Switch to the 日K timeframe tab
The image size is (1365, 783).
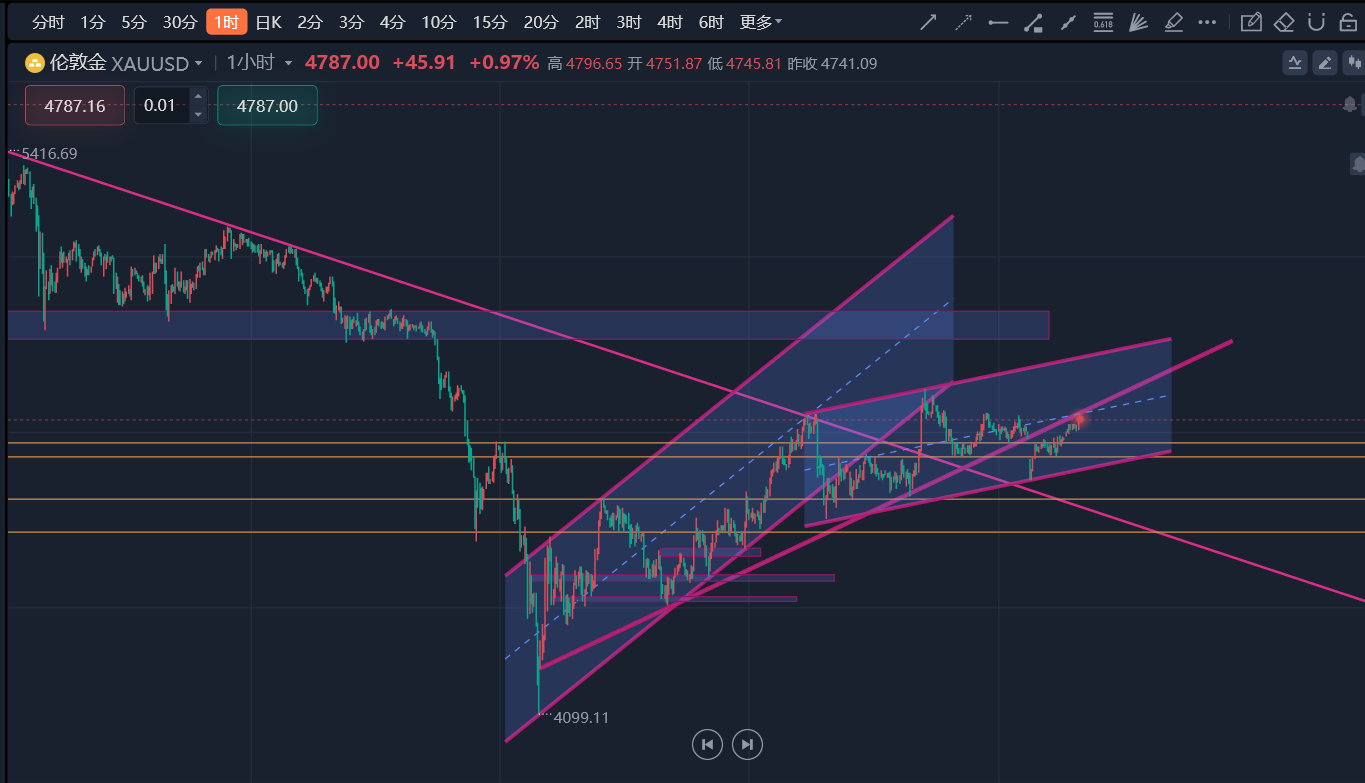[x=268, y=22]
